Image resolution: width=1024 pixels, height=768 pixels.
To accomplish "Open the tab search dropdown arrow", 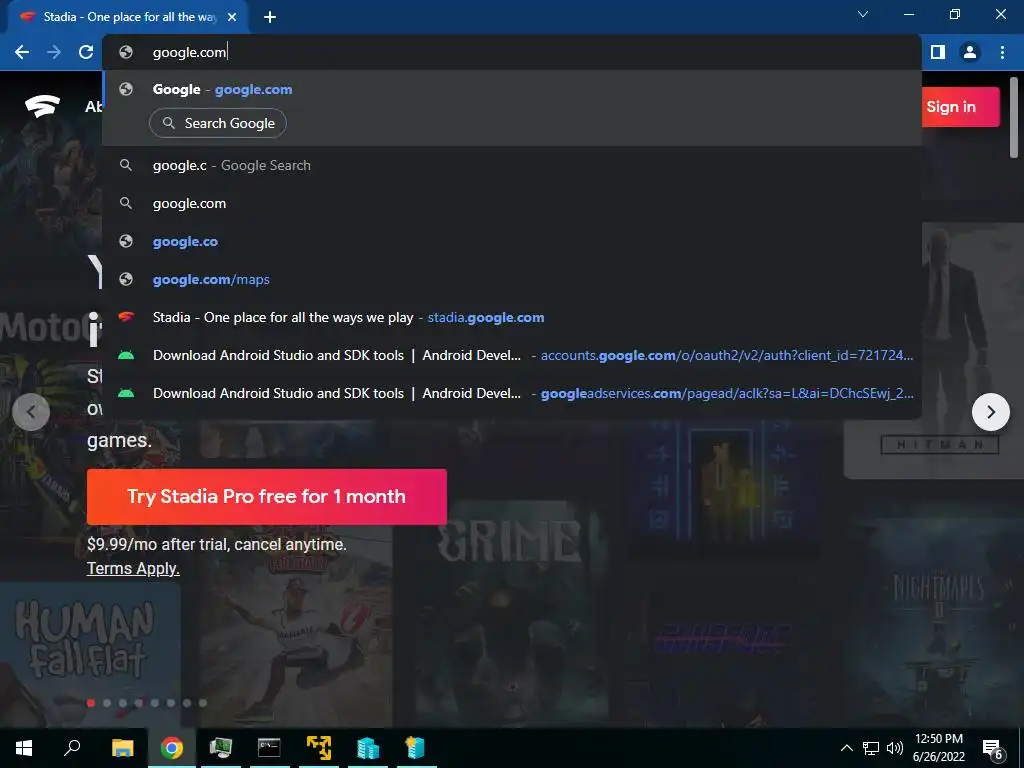I will [x=863, y=14].
